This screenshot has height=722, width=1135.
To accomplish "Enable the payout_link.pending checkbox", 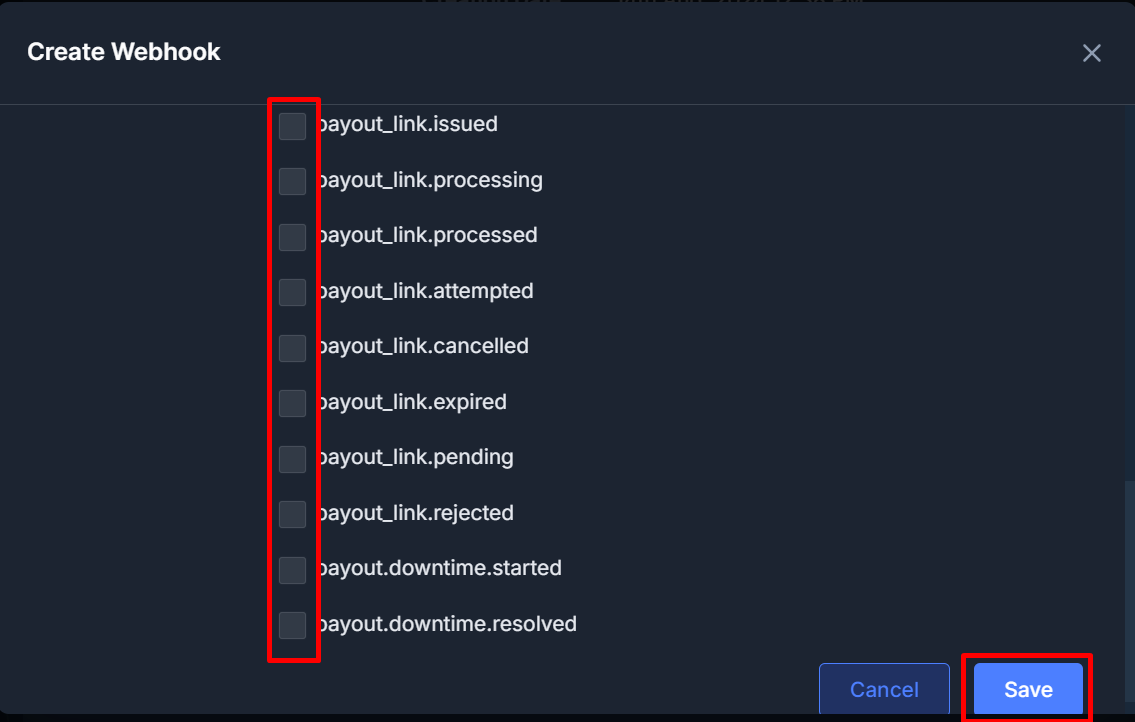I will tap(292, 459).
